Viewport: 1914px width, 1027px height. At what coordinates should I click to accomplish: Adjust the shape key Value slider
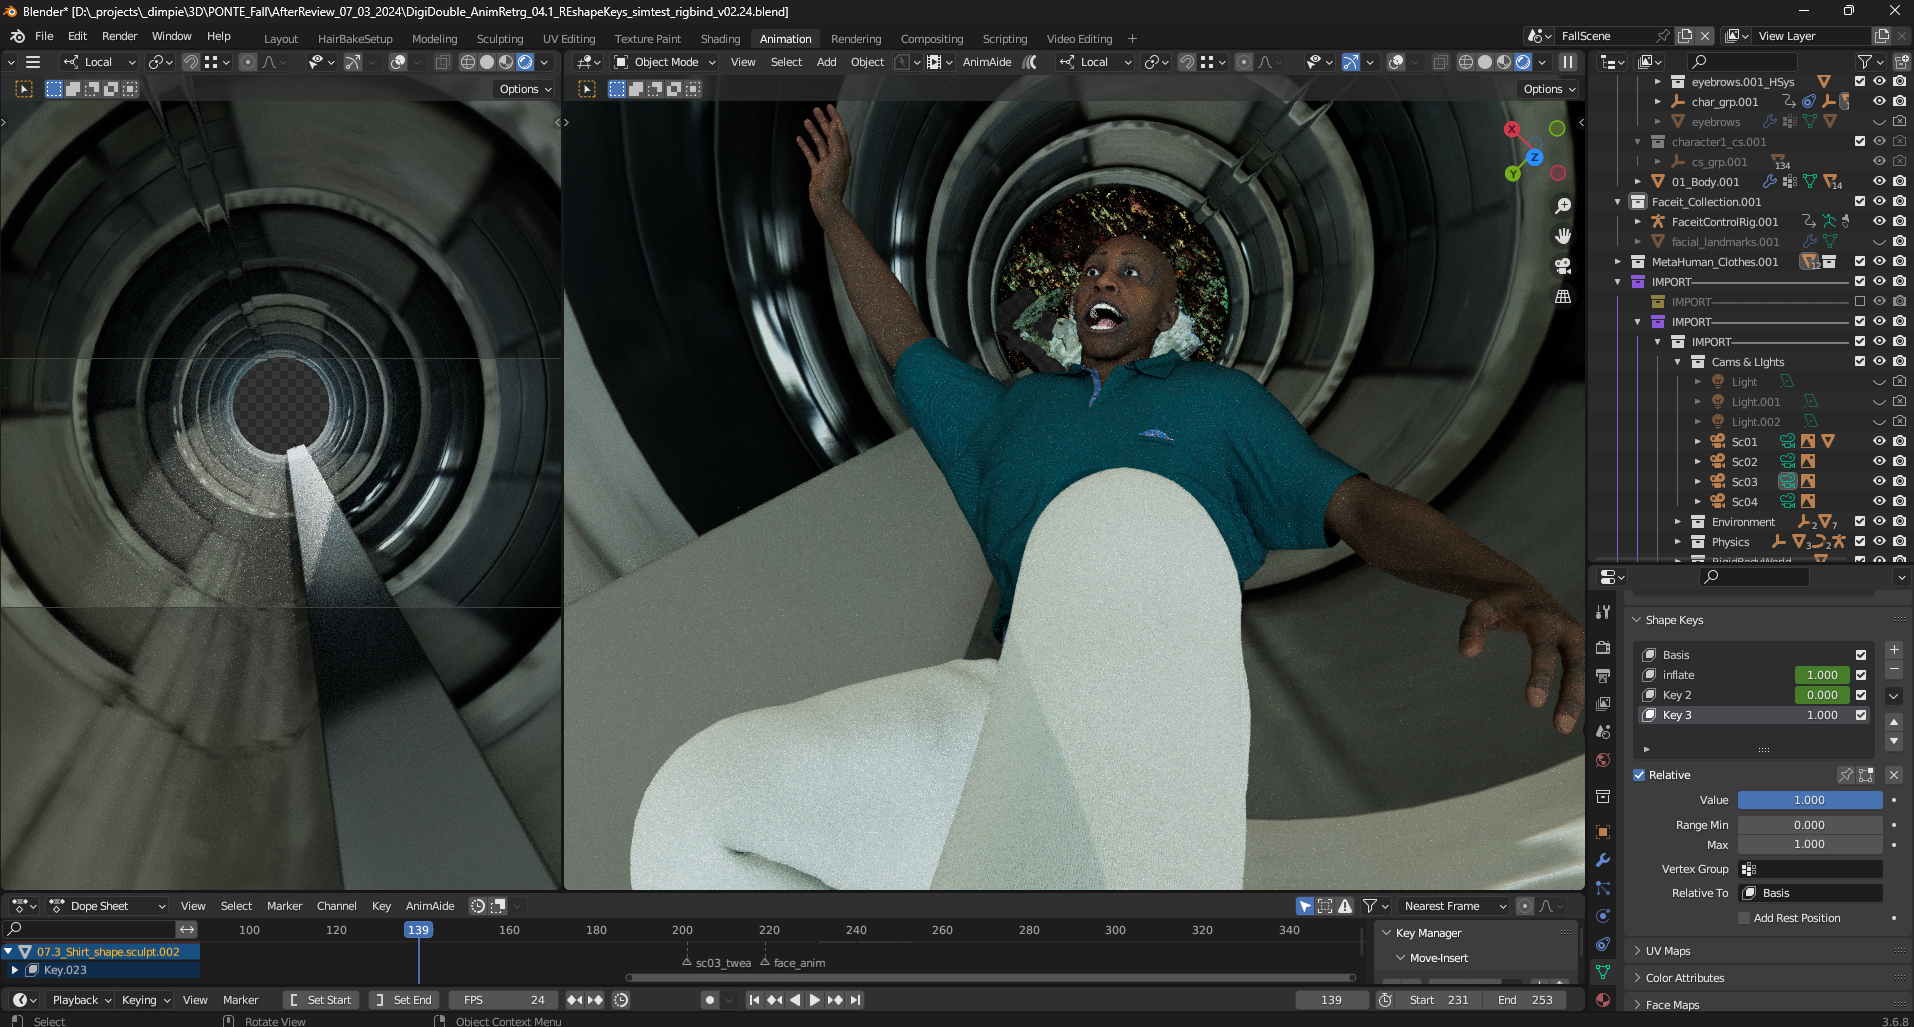(x=1809, y=800)
